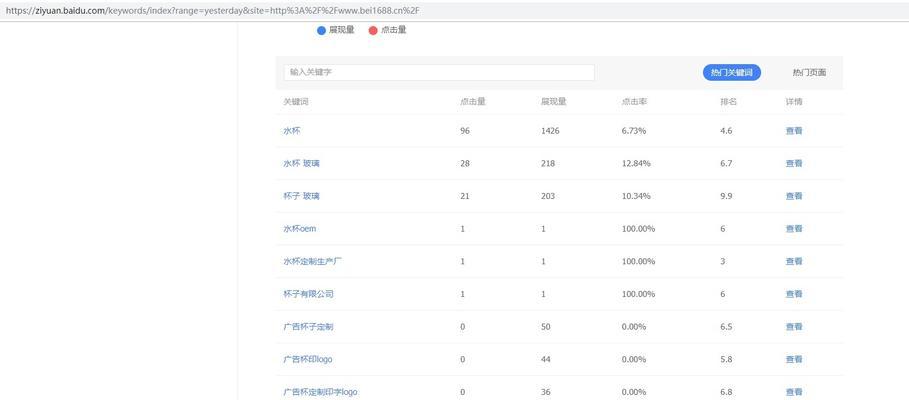Open the 水杯 keyword link
909x400 pixels.
point(292,131)
